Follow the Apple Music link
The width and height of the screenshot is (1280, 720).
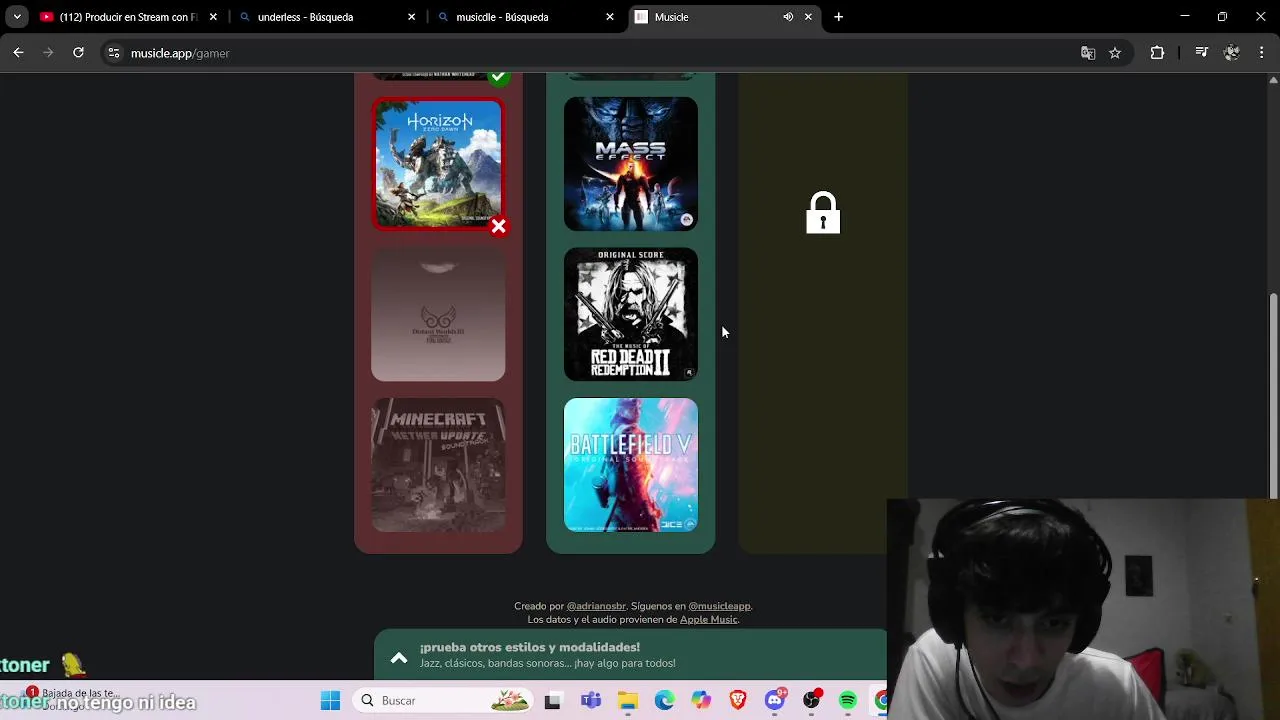(x=708, y=619)
